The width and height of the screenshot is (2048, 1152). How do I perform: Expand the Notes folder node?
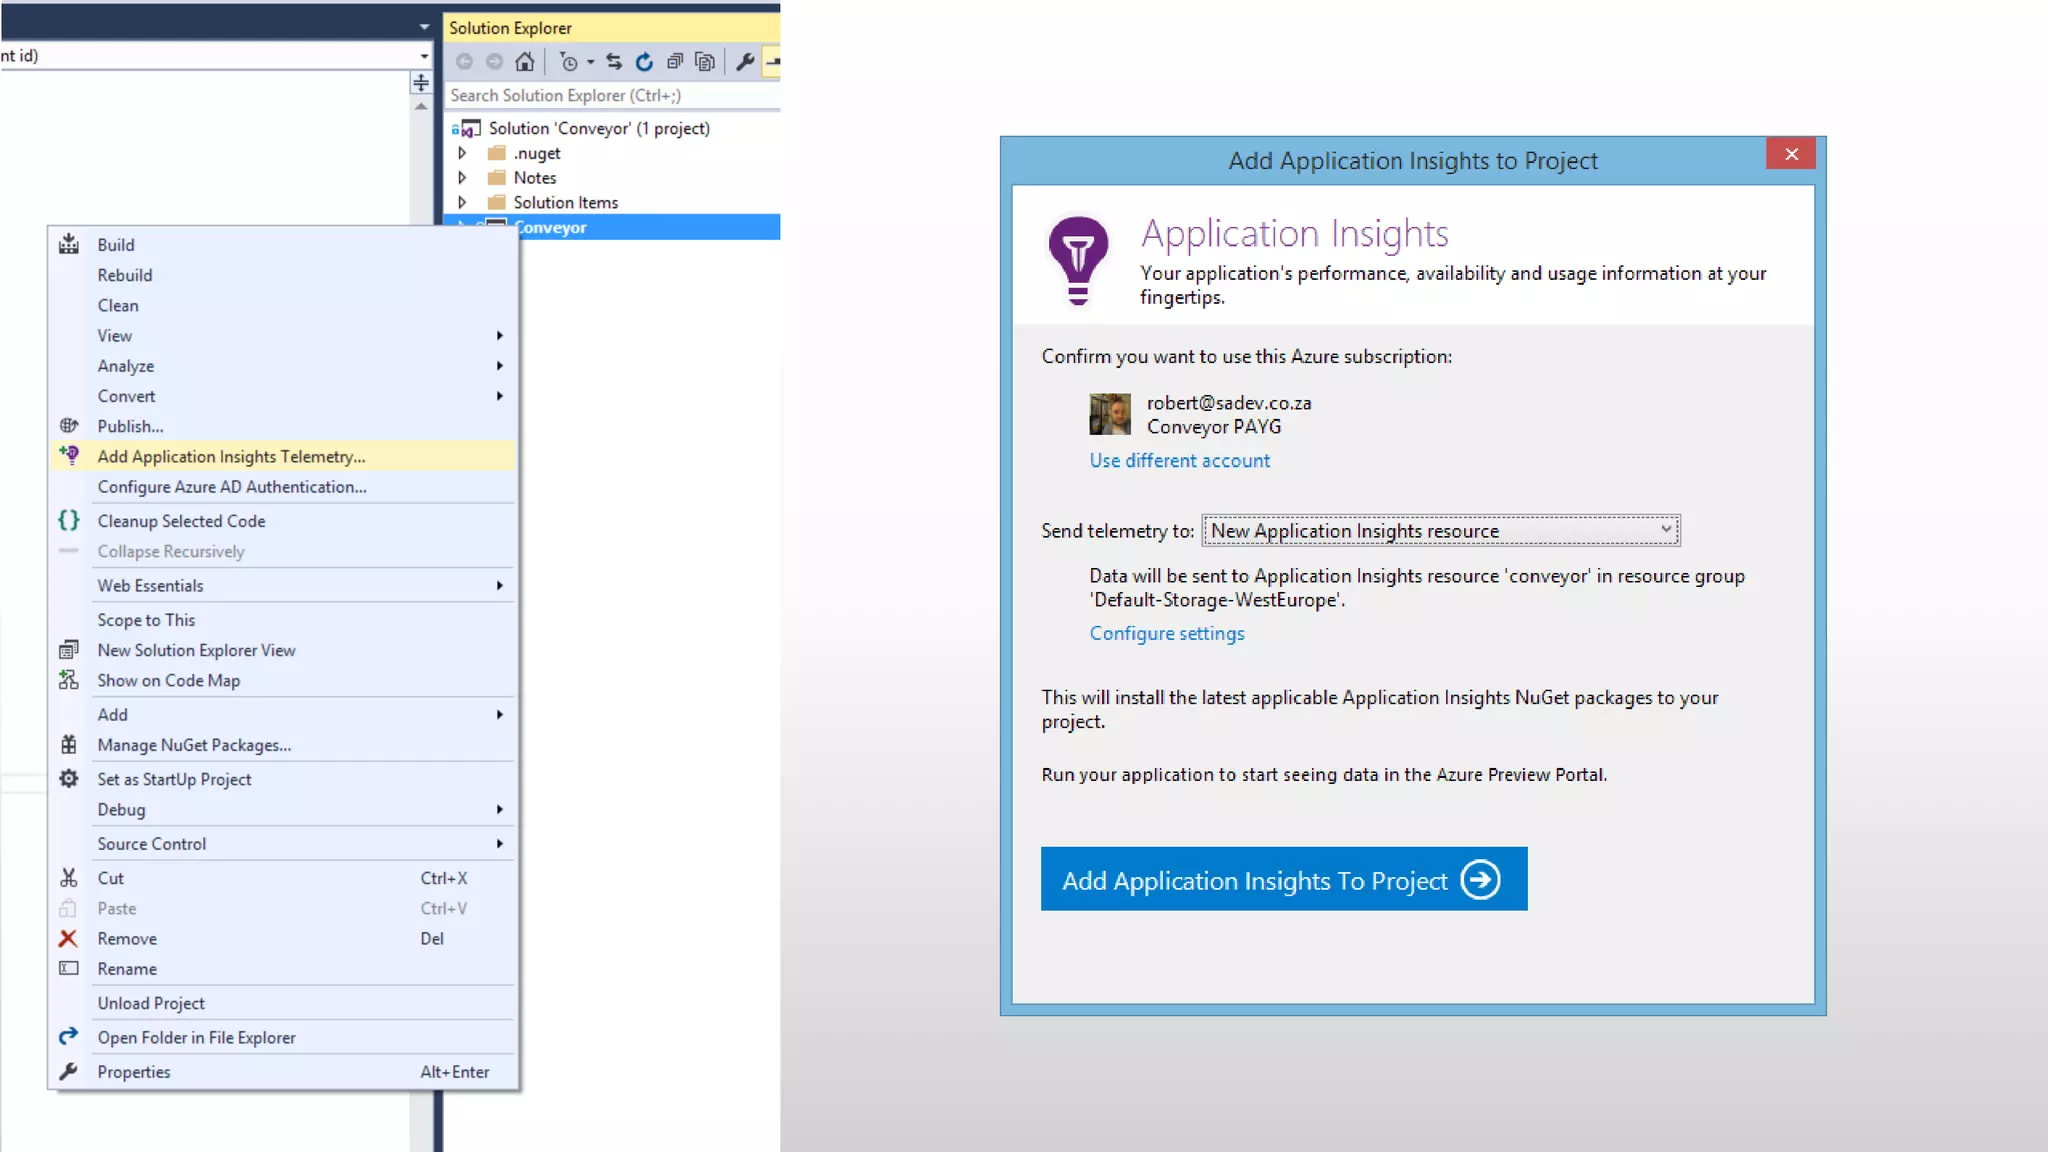pyautogui.click(x=462, y=178)
